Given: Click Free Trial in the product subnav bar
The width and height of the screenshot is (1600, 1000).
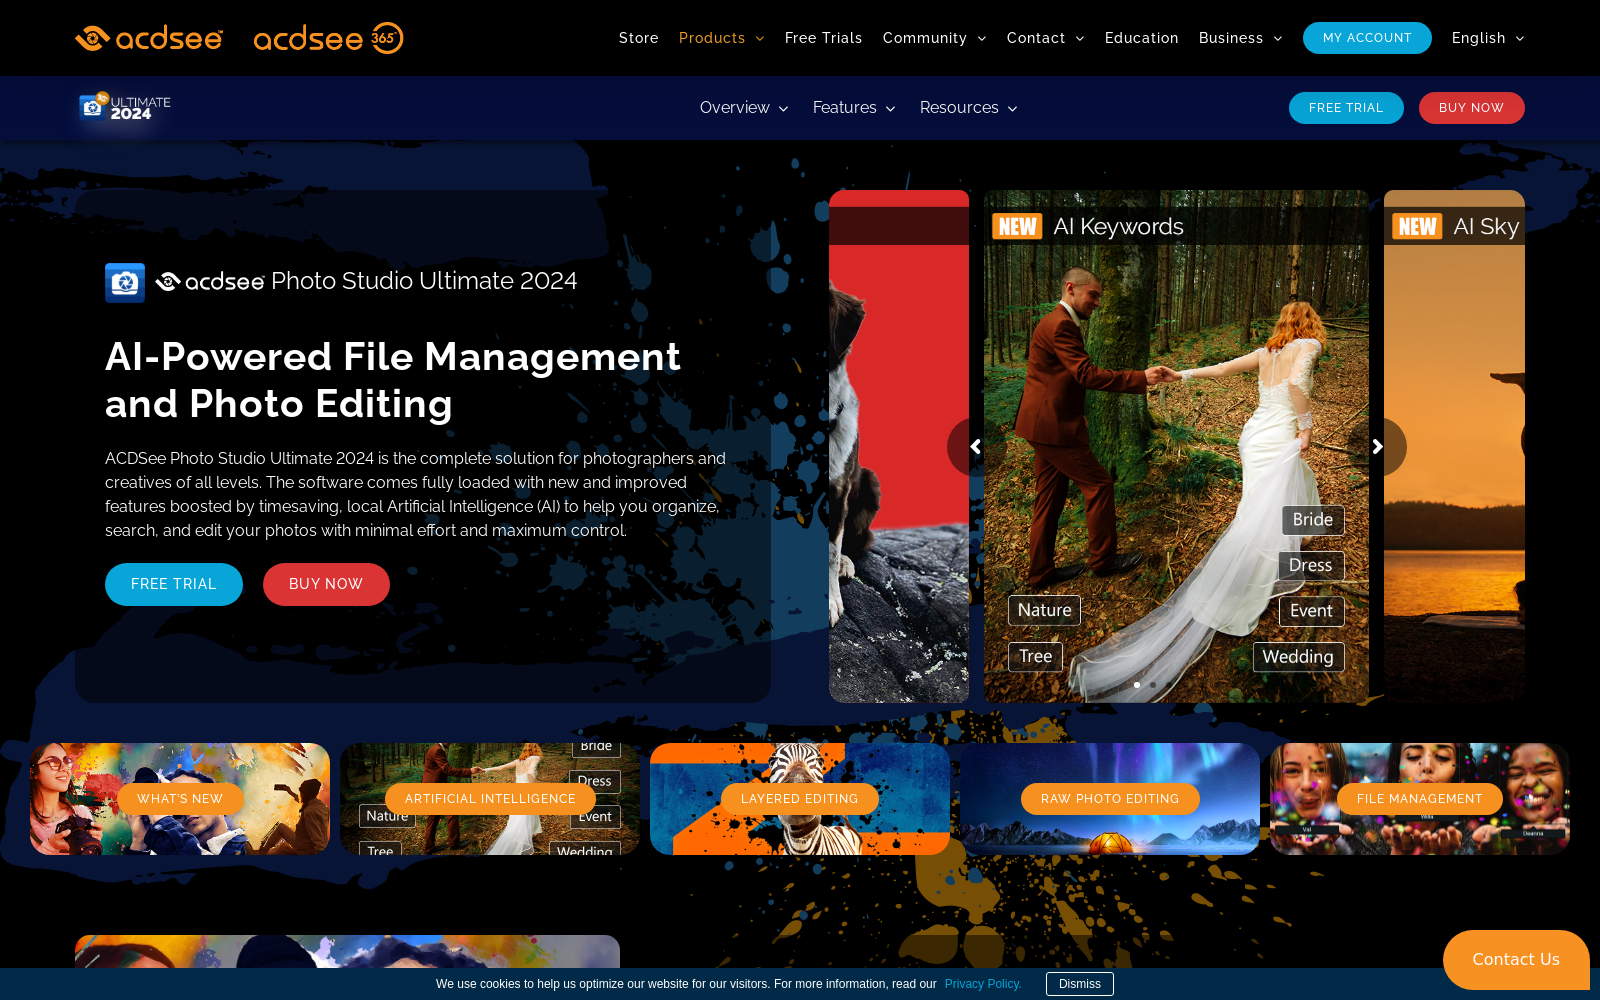Looking at the screenshot, I should coord(1346,108).
